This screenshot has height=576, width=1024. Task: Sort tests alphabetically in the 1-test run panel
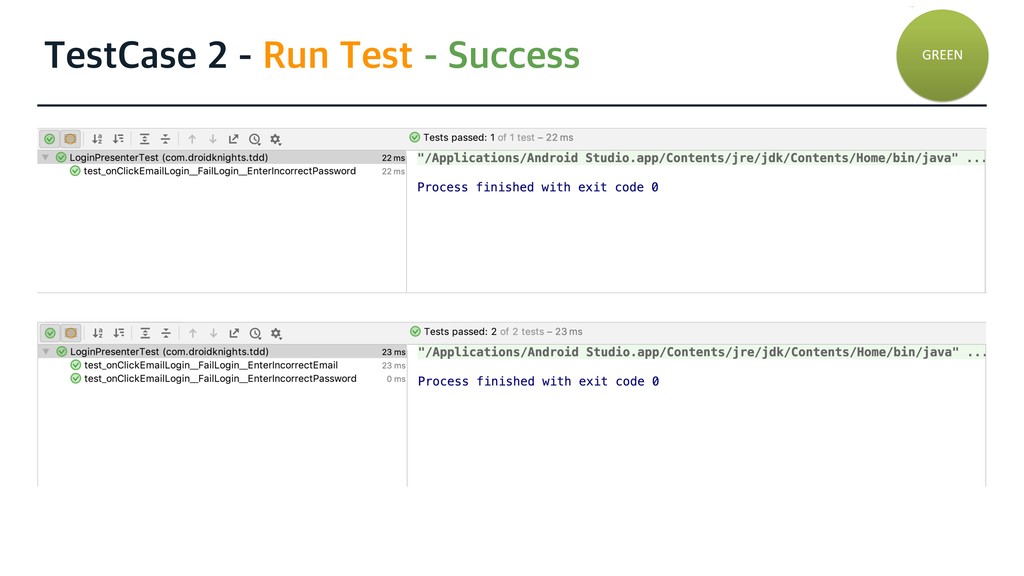coord(98,139)
